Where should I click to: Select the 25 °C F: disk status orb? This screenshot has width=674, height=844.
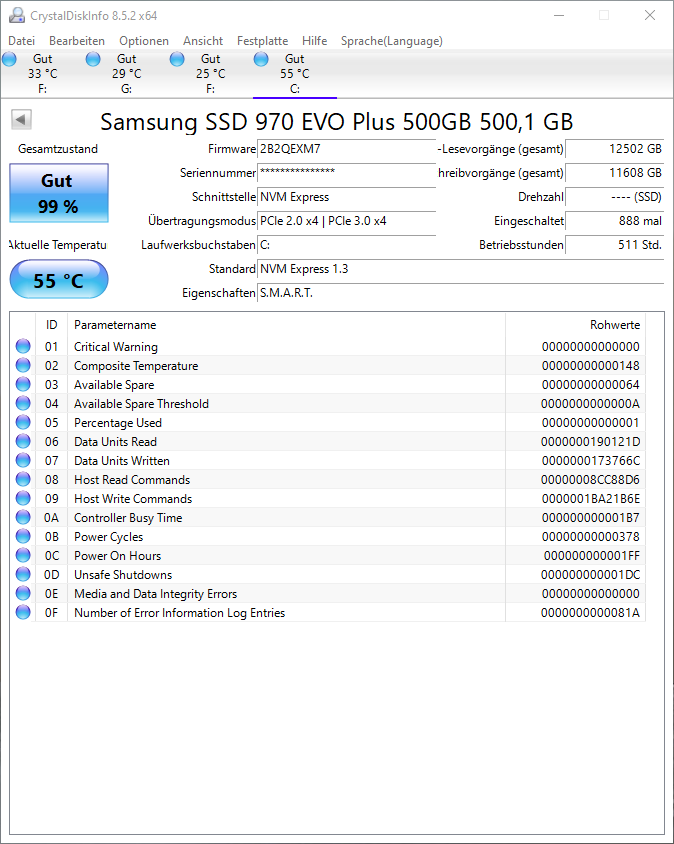(x=177, y=59)
